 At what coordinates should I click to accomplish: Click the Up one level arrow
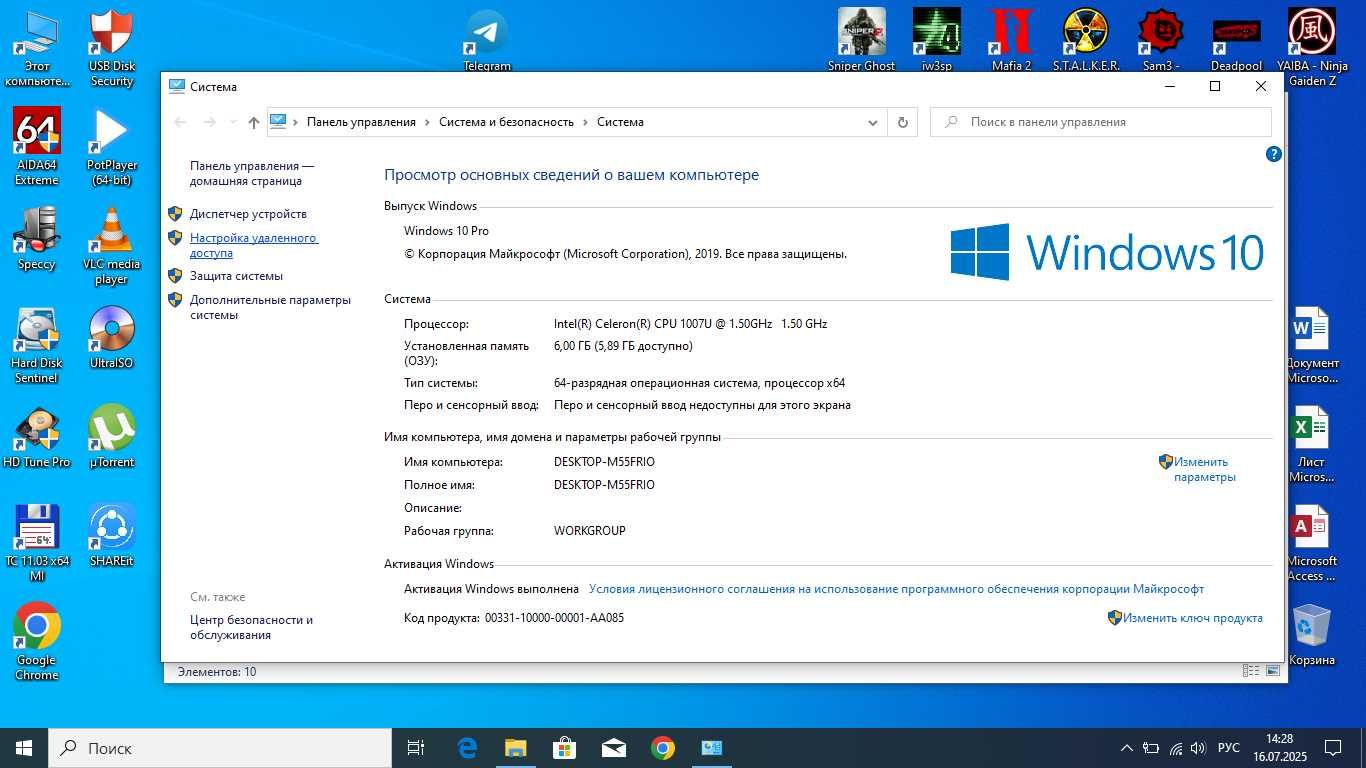254,122
